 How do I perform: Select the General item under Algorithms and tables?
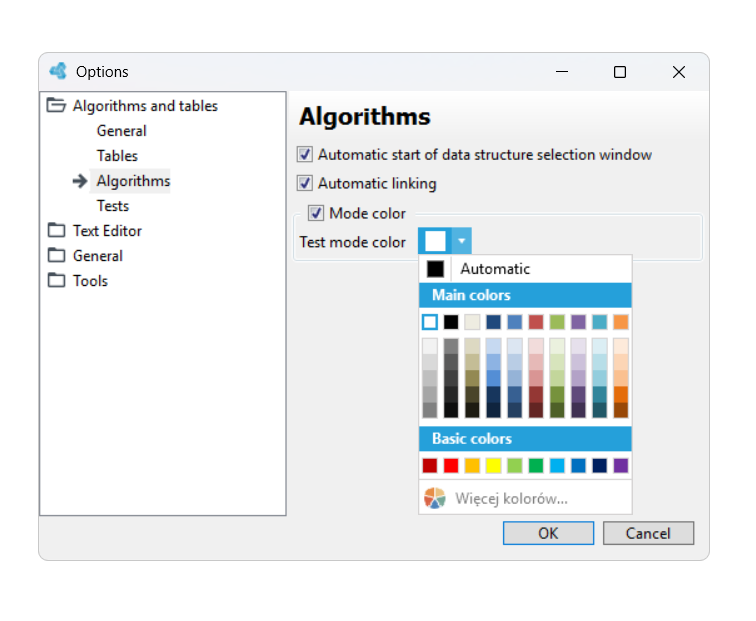(122, 131)
